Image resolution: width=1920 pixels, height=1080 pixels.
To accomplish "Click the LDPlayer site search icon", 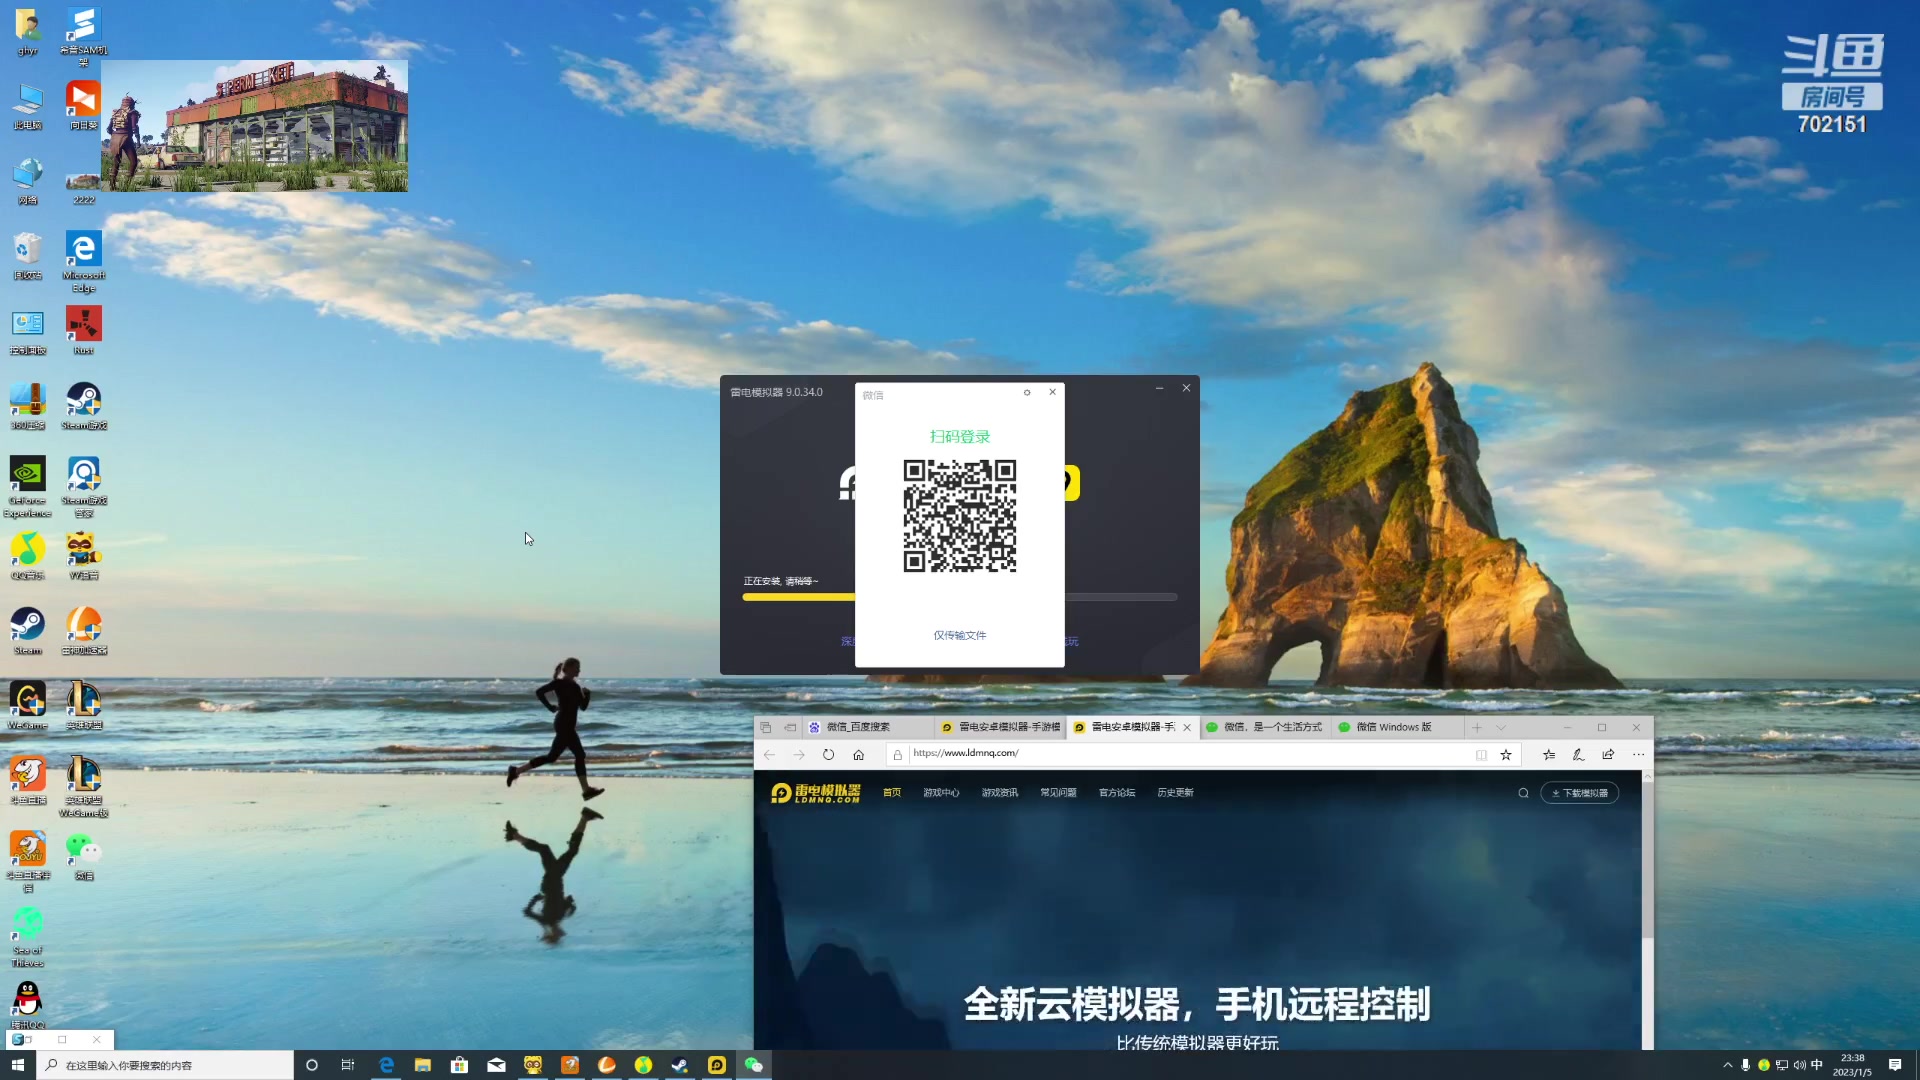I will click(1523, 793).
